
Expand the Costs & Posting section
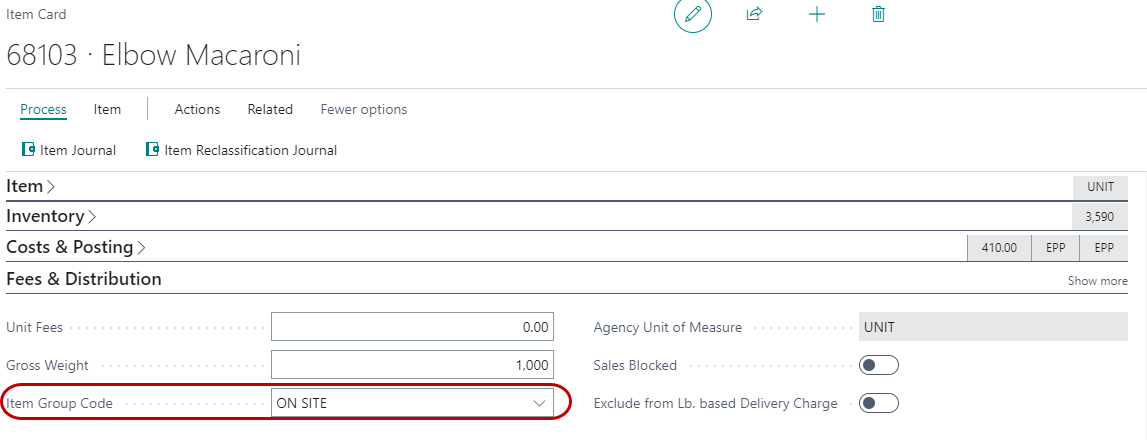click(x=75, y=247)
